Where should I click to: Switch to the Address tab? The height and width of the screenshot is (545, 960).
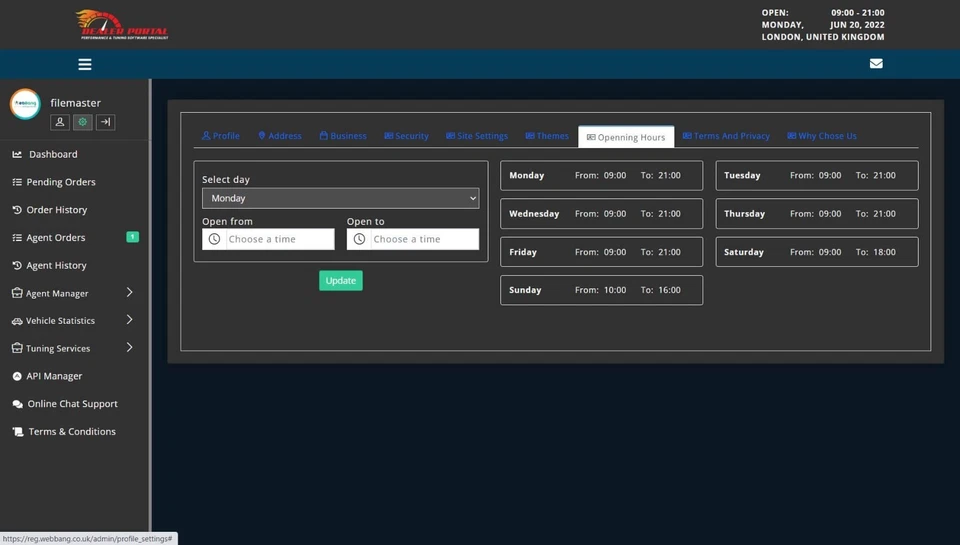(280, 136)
